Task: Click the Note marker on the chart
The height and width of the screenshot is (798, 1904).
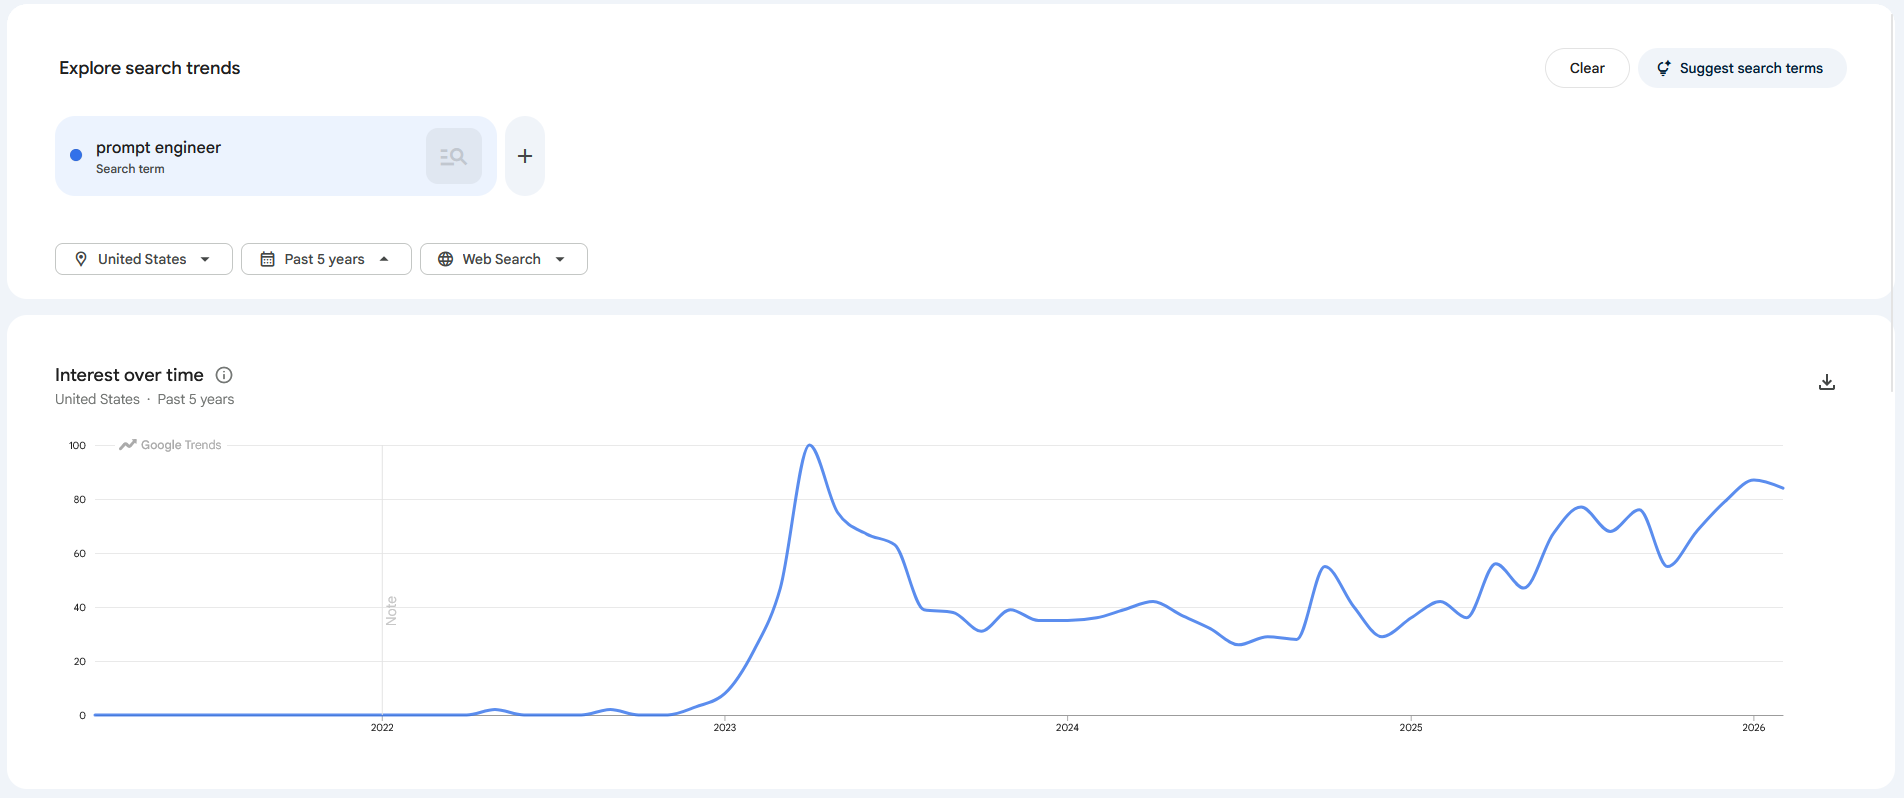Action: (391, 610)
